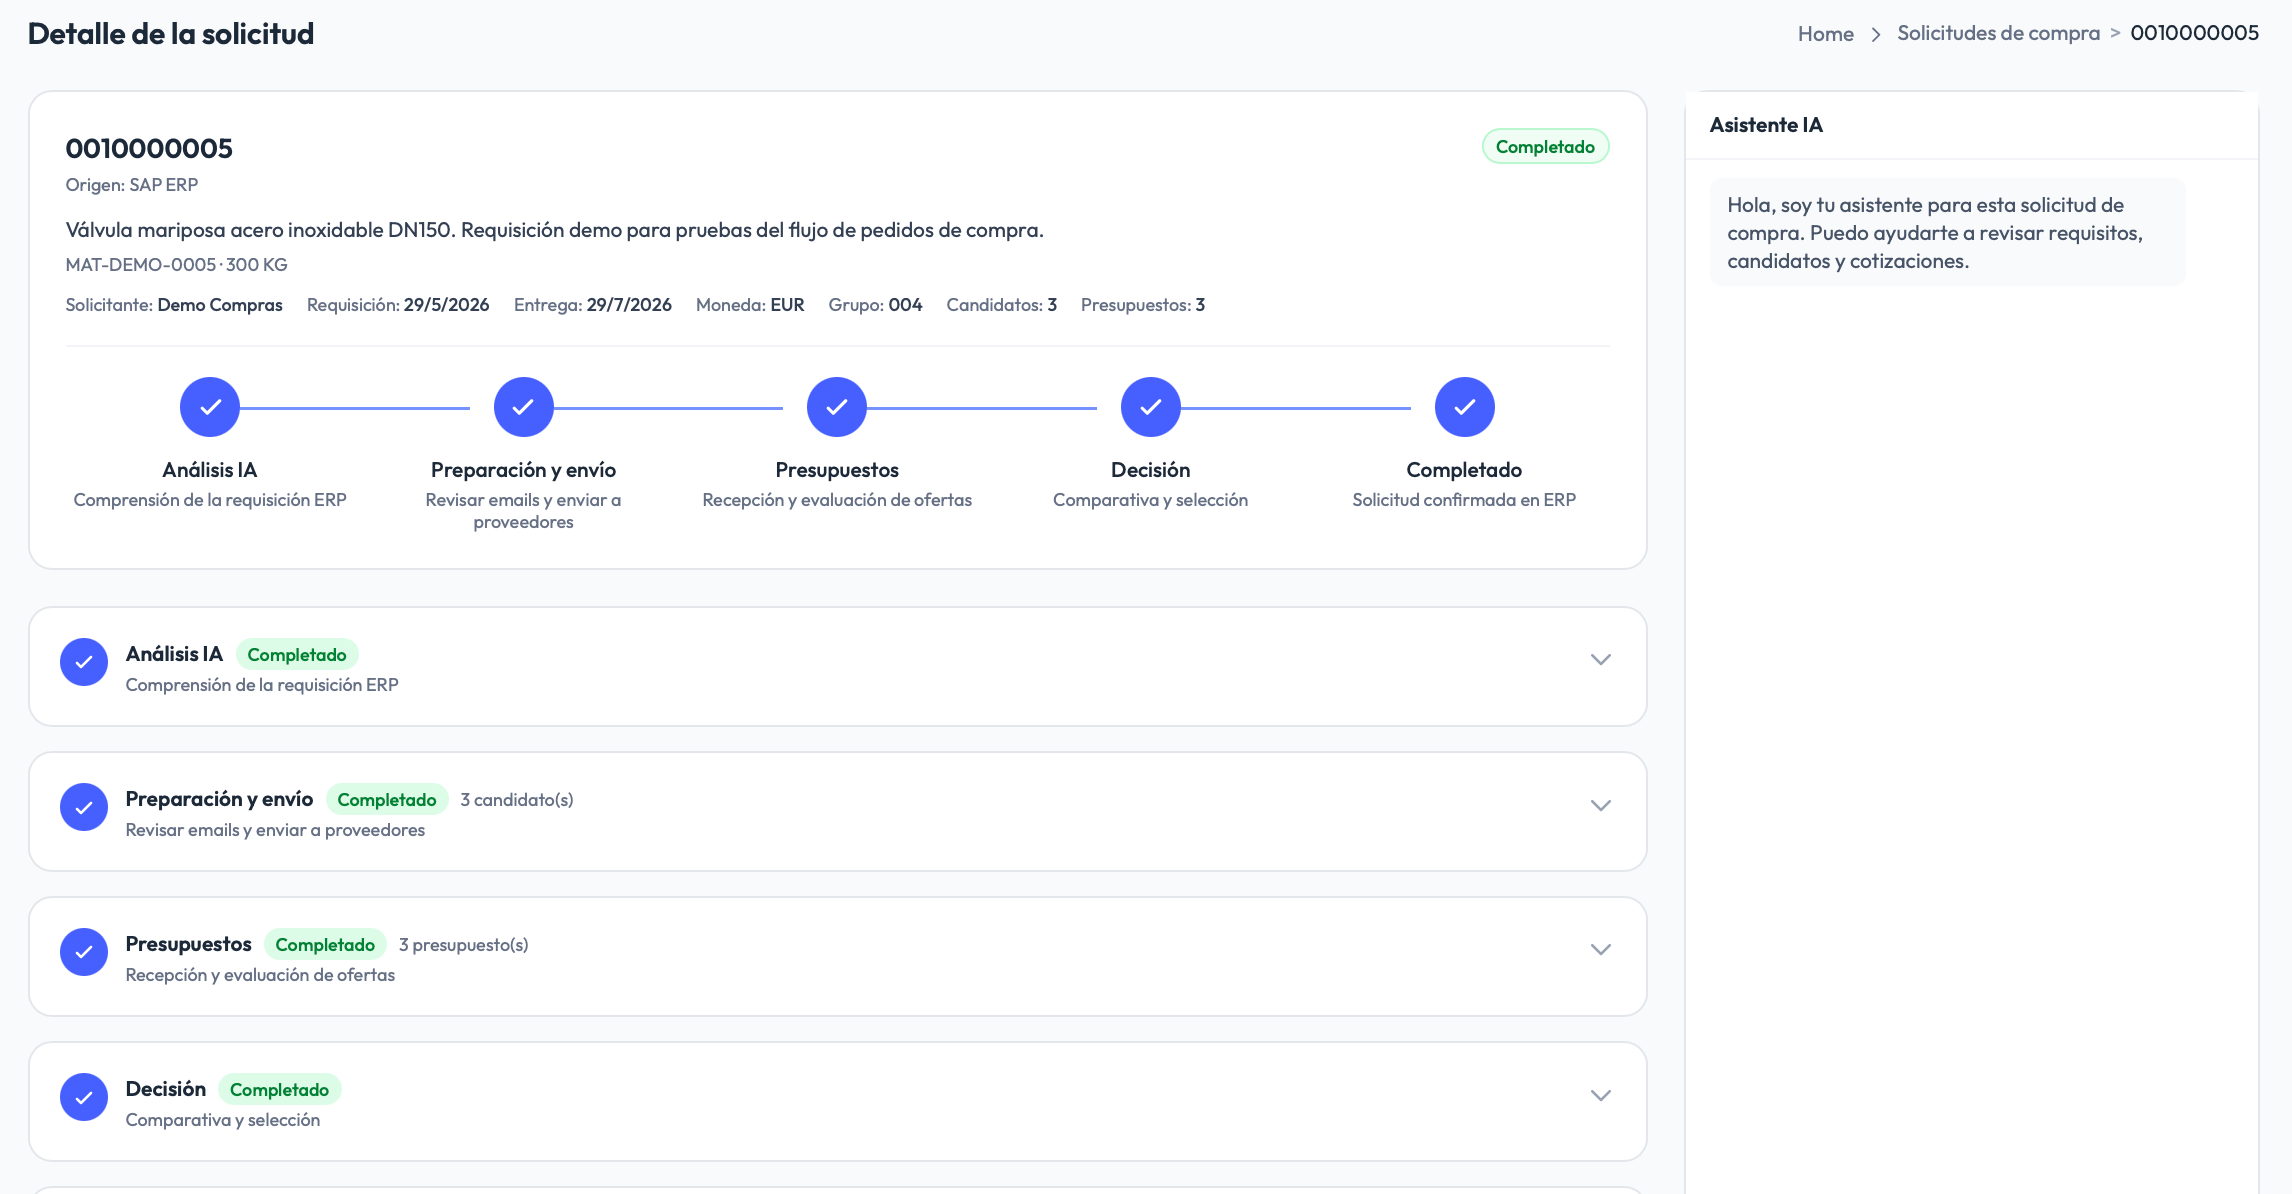Viewport: 2292px width, 1194px height.
Task: Click the 0010000005 breadcrumb item
Action: [2194, 33]
